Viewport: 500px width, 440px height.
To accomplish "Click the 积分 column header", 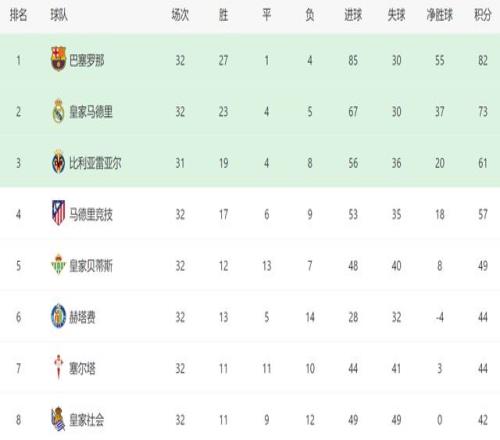I will tap(483, 15).
